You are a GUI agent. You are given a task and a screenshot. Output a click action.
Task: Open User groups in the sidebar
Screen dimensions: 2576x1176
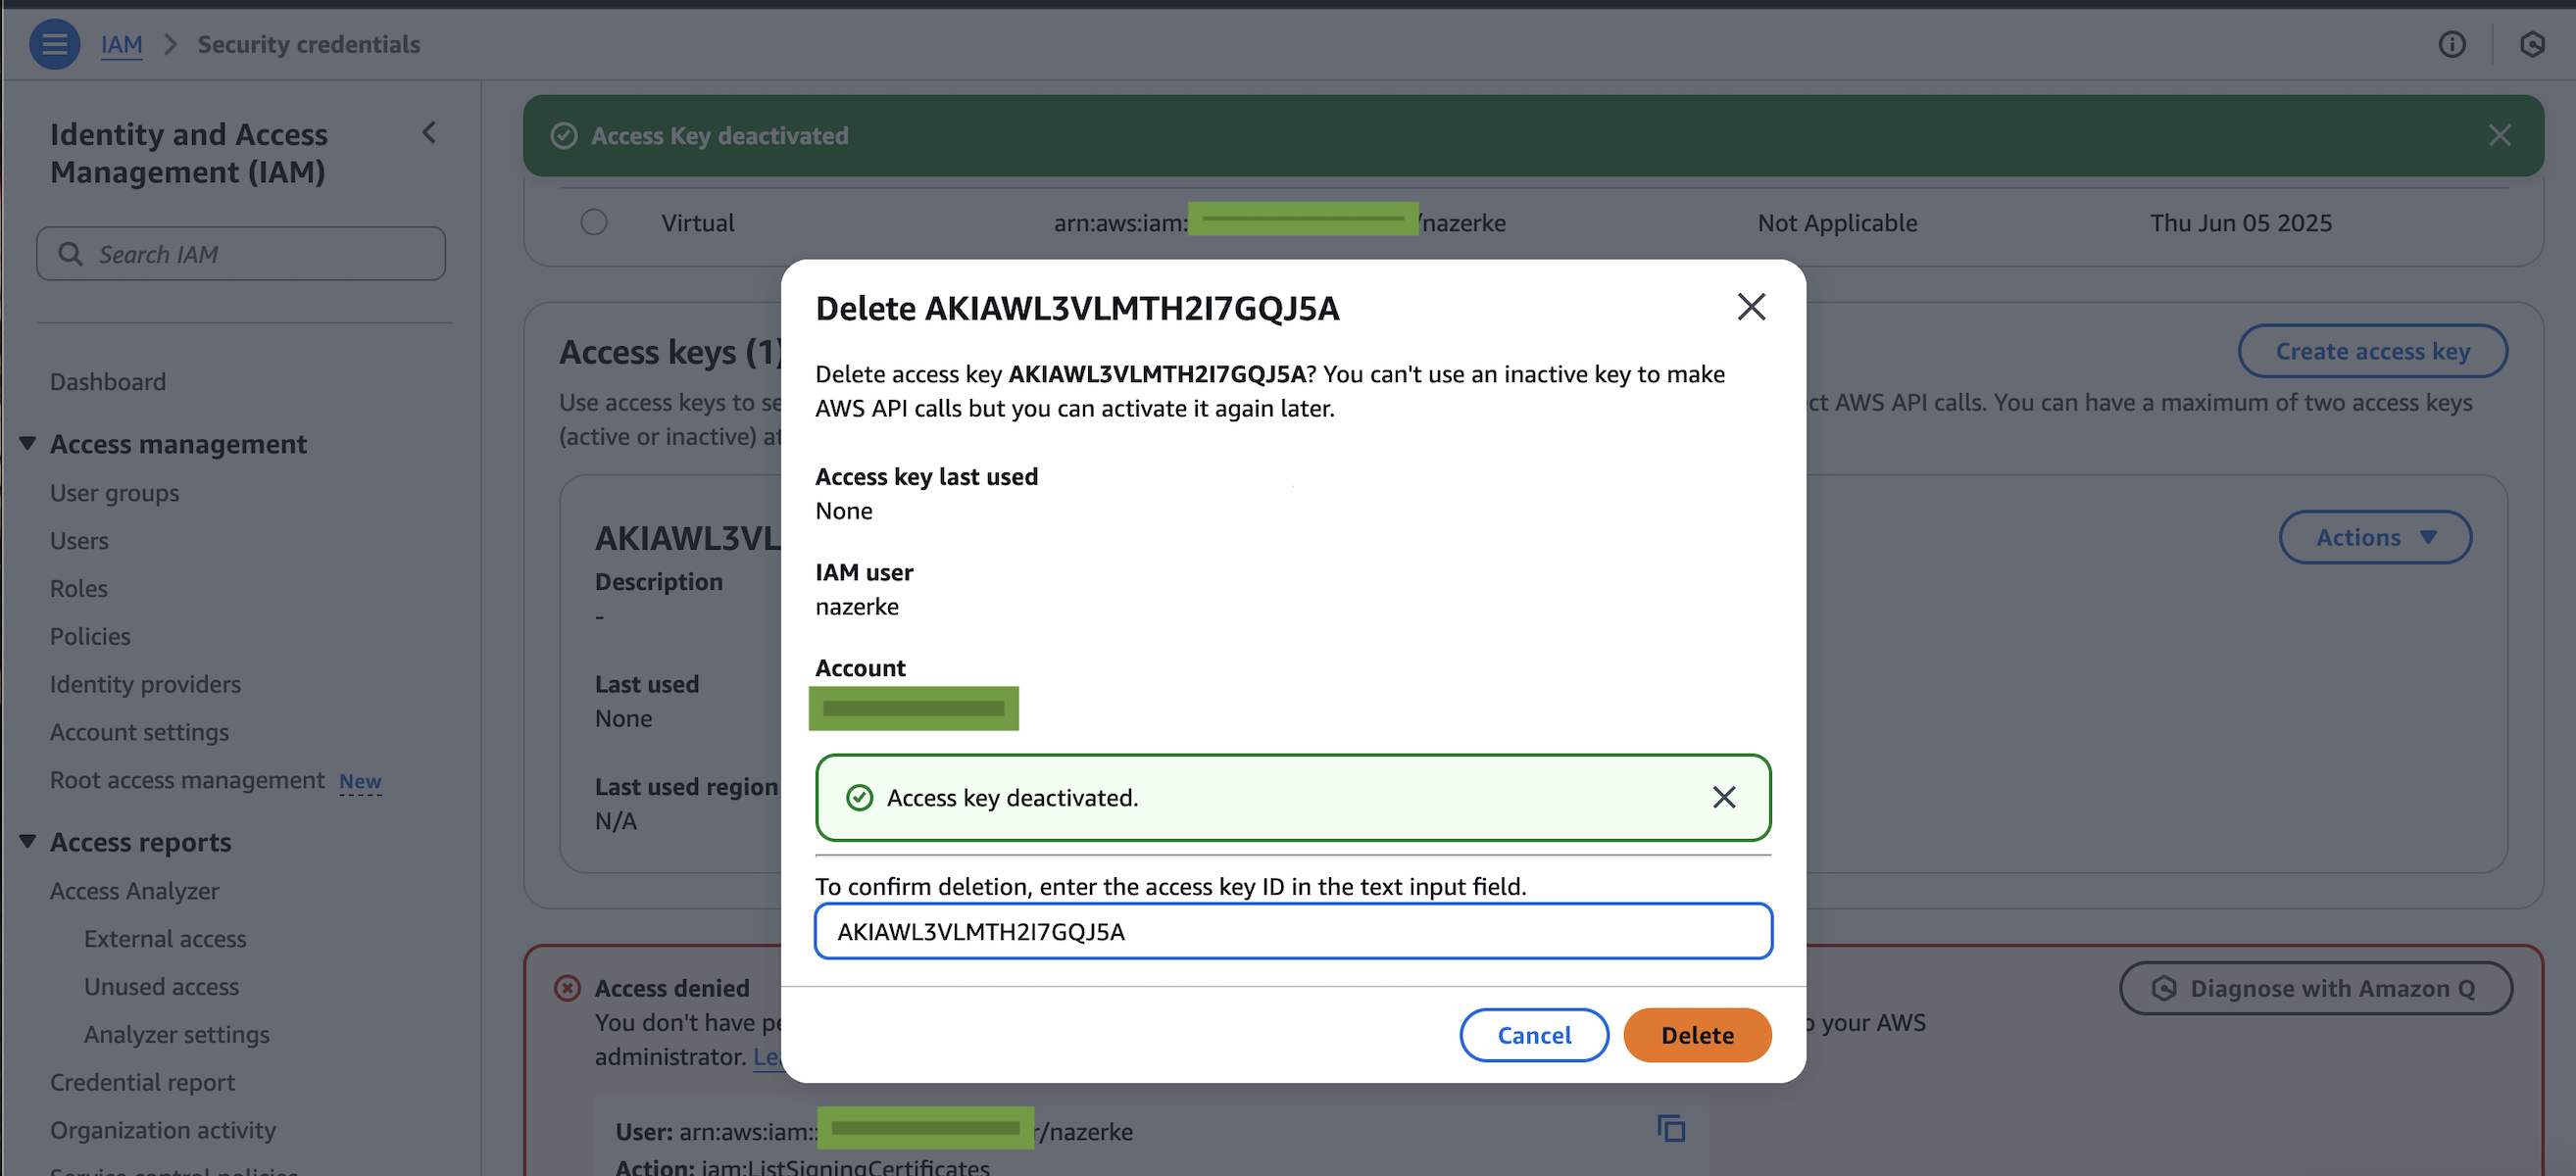(115, 493)
